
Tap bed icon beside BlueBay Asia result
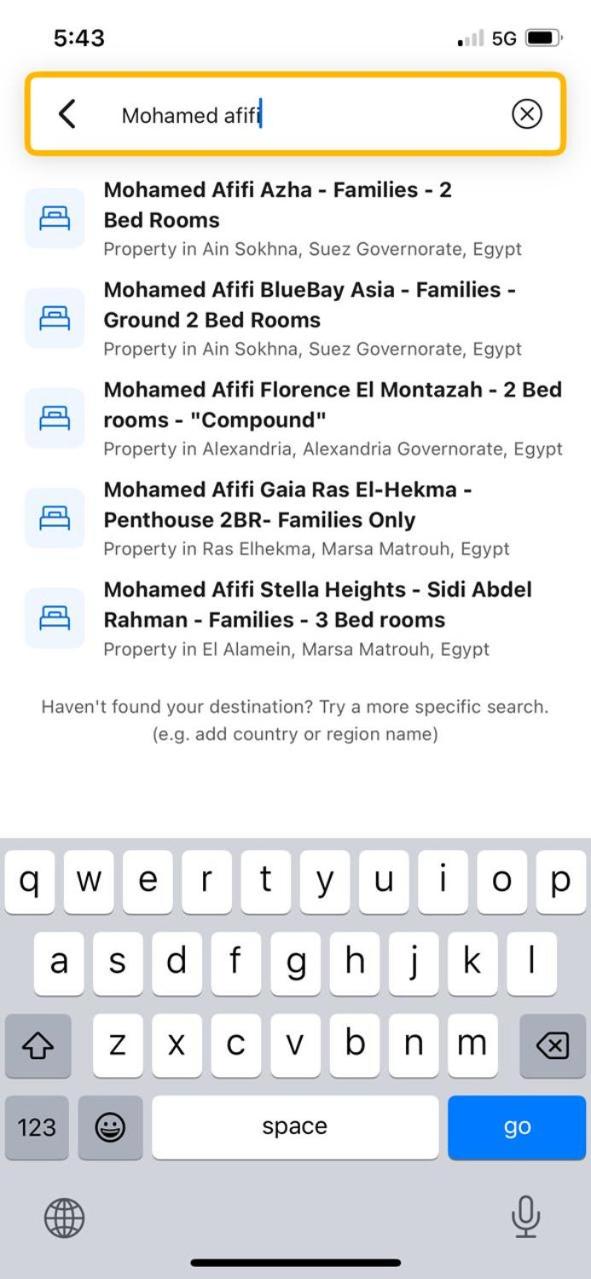55,319
